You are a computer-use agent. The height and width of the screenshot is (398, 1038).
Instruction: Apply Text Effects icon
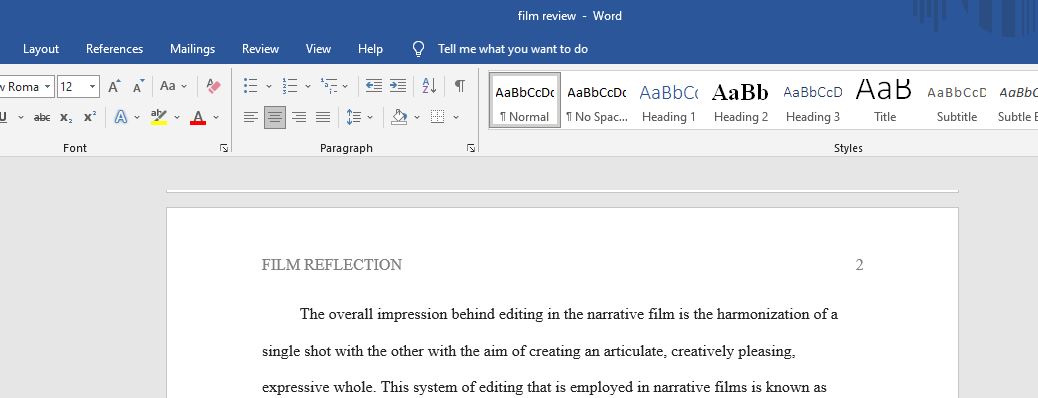pos(120,117)
